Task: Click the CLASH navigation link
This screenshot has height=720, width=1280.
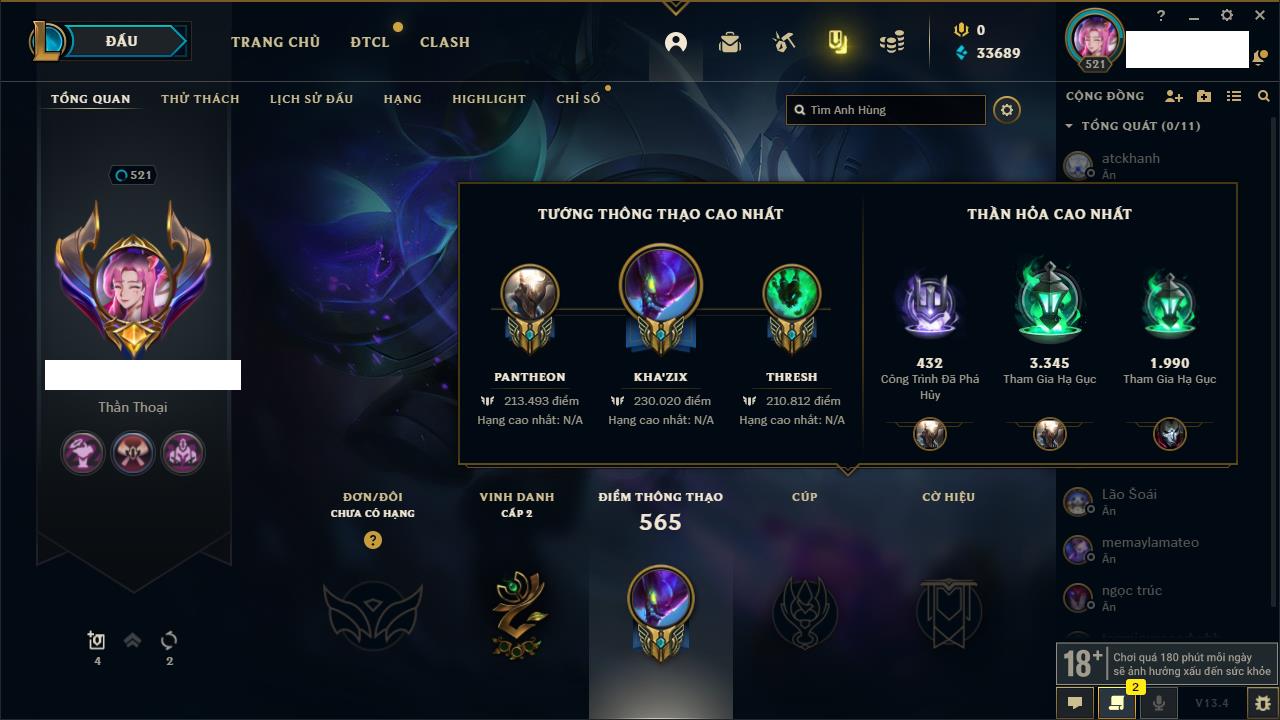Action: 445,42
